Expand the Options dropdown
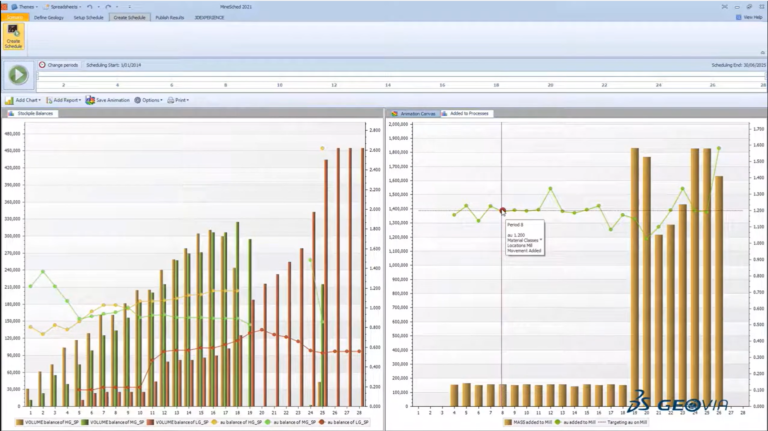This screenshot has width=768, height=431. tap(148, 100)
